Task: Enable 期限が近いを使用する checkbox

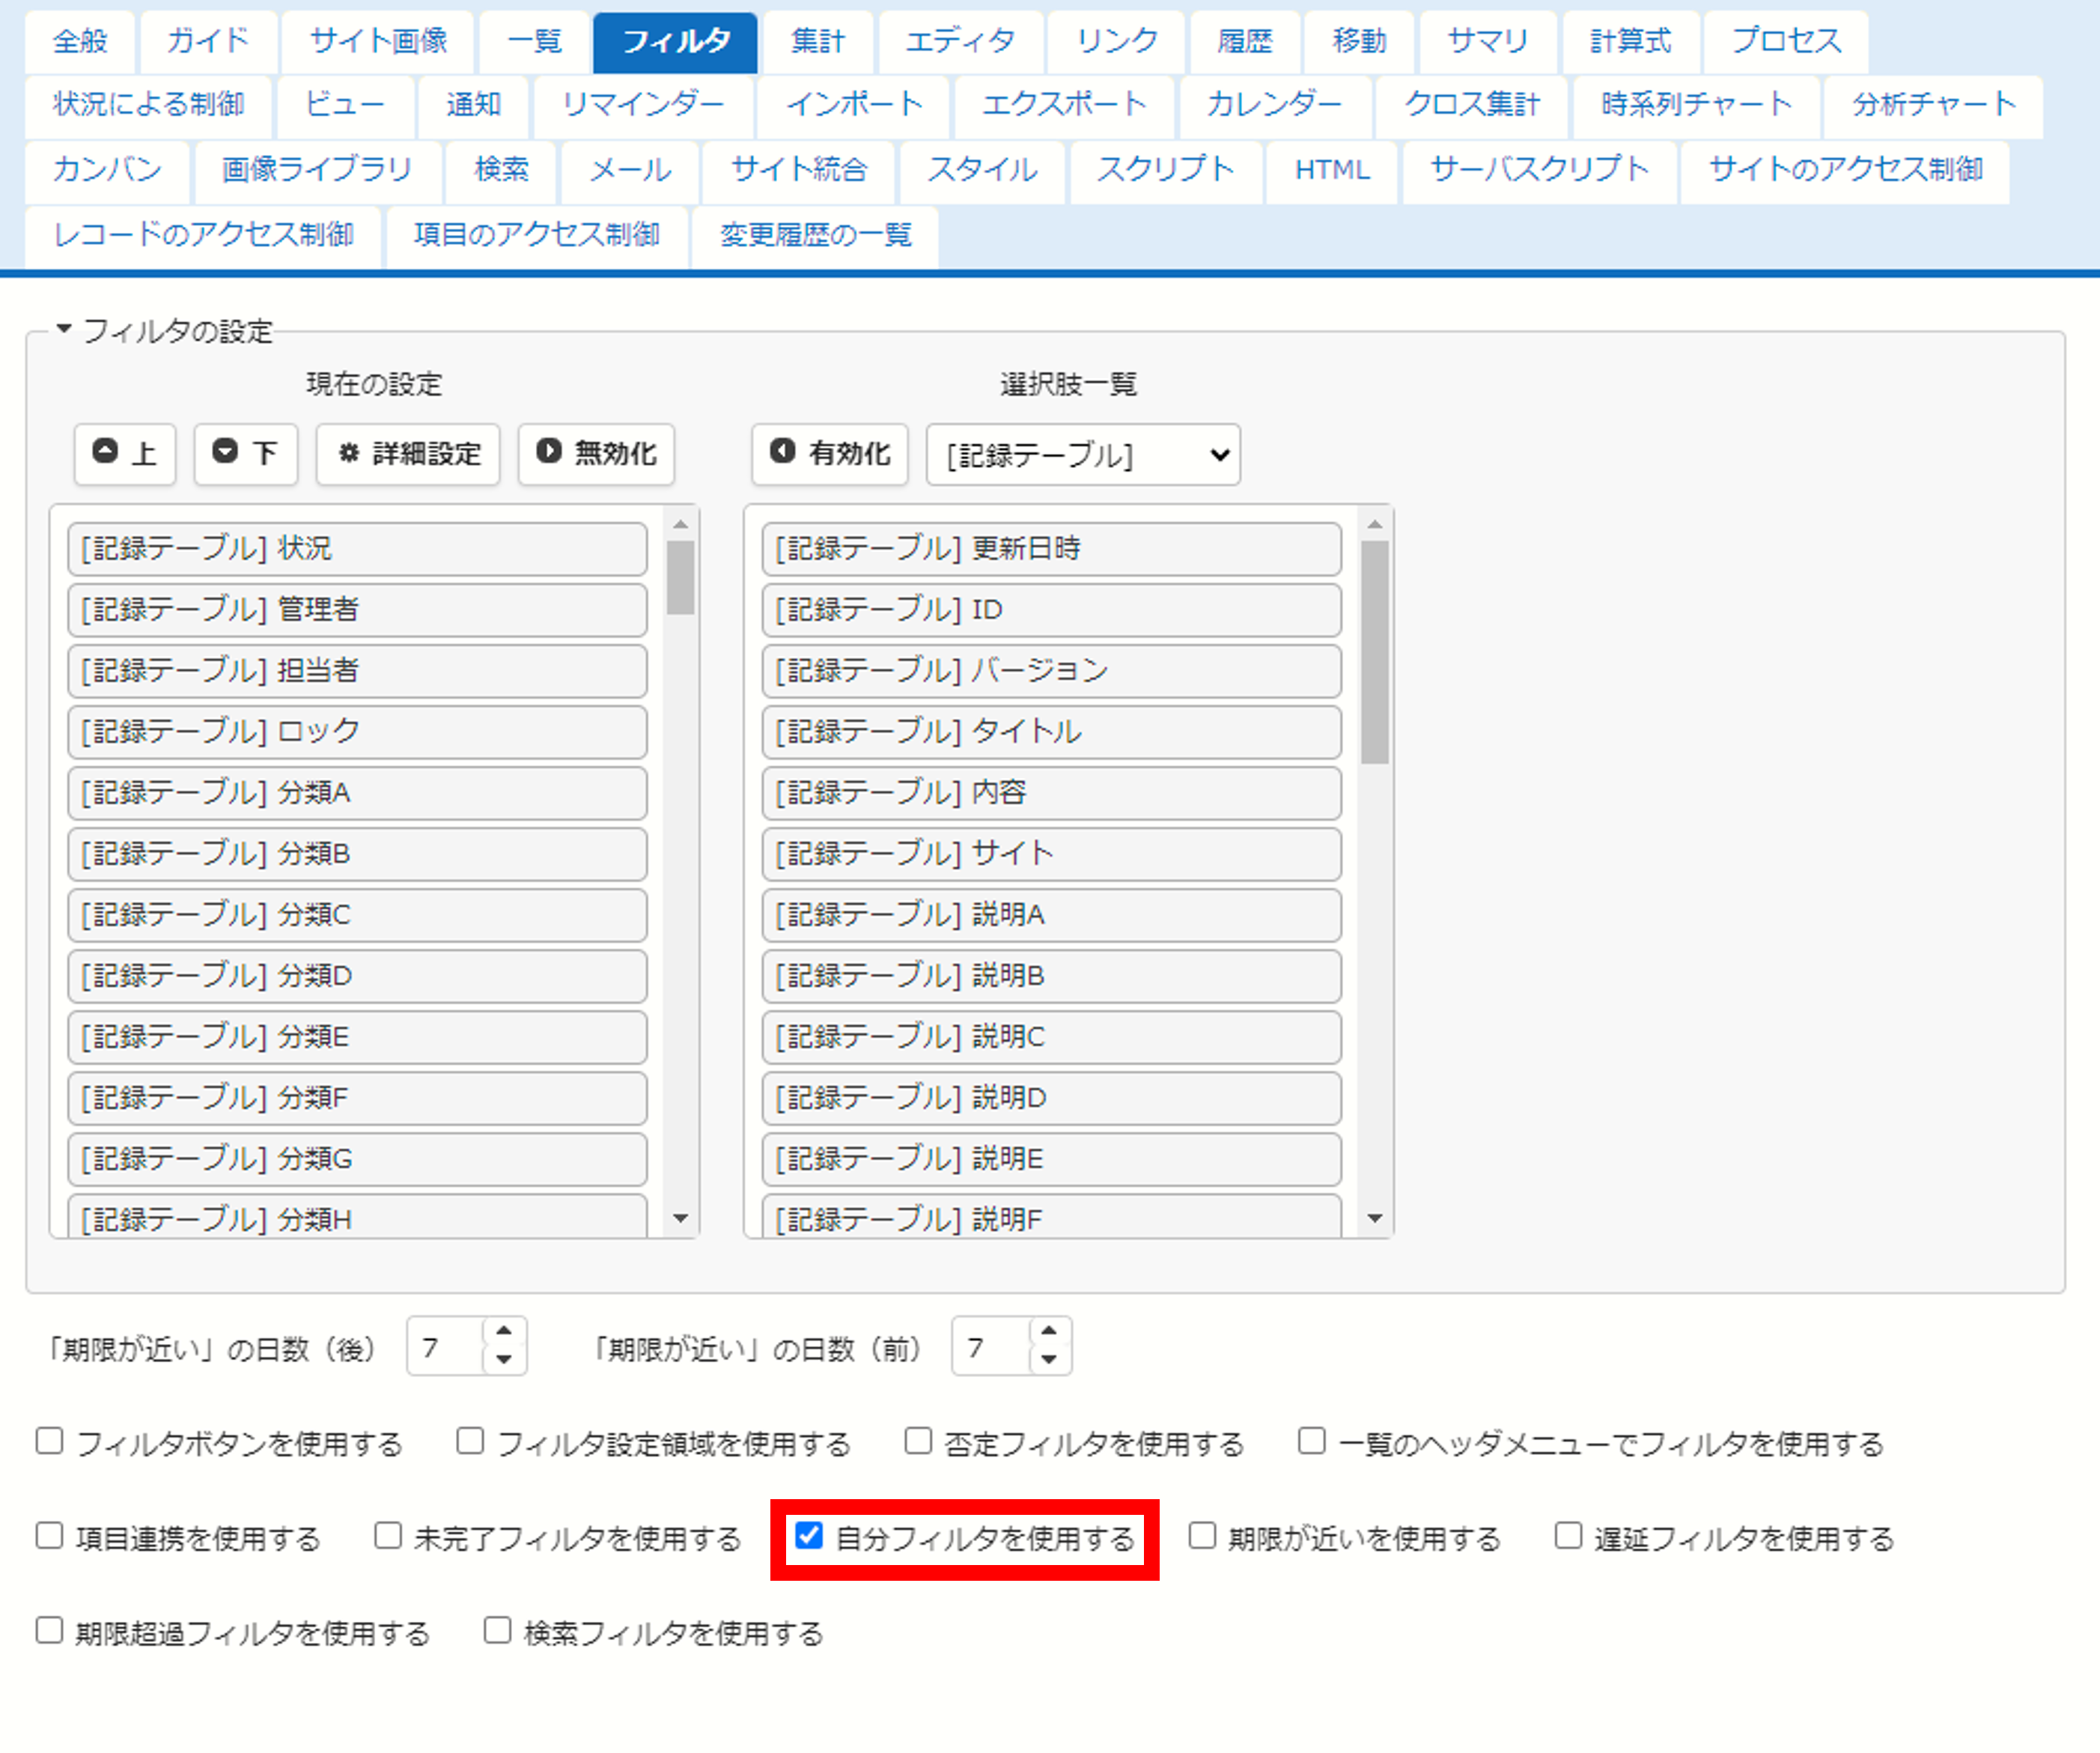Action: [x=1202, y=1535]
